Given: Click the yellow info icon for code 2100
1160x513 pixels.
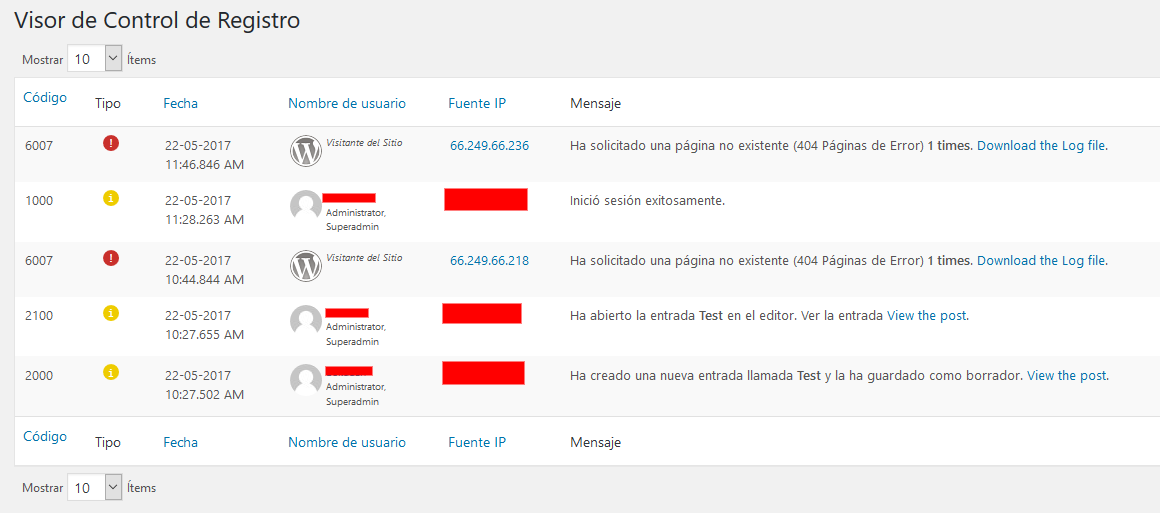Looking at the screenshot, I should click(111, 313).
